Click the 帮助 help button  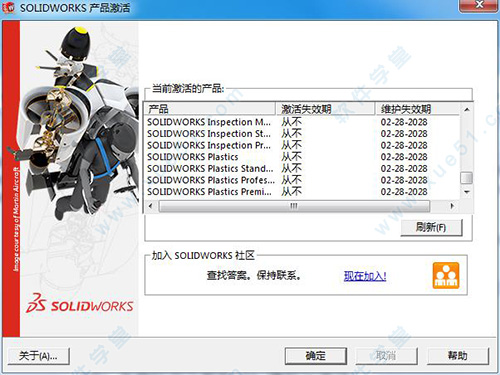click(458, 356)
